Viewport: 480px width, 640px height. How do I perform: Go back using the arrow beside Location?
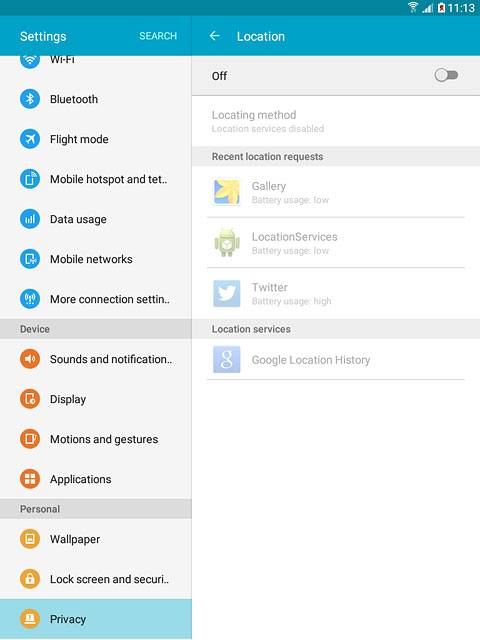tap(215, 36)
